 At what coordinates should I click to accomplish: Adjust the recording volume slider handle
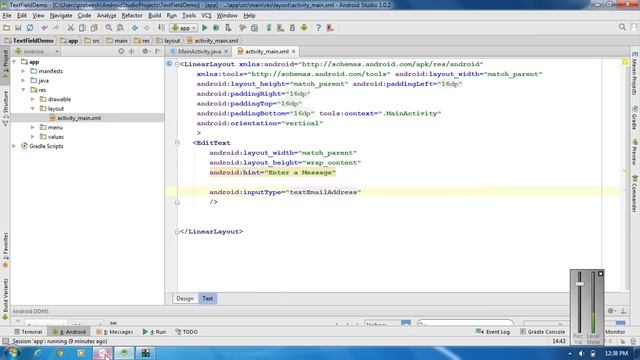(580, 284)
